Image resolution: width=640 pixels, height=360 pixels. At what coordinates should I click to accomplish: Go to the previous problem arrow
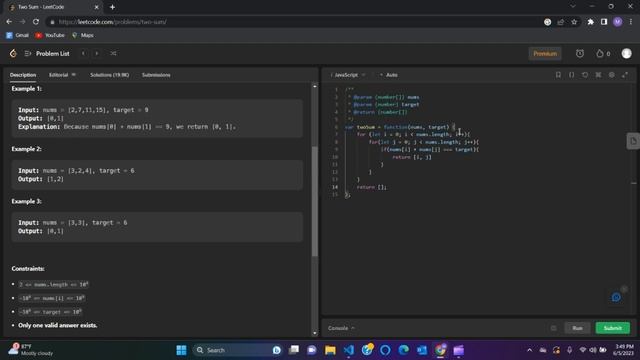83,53
